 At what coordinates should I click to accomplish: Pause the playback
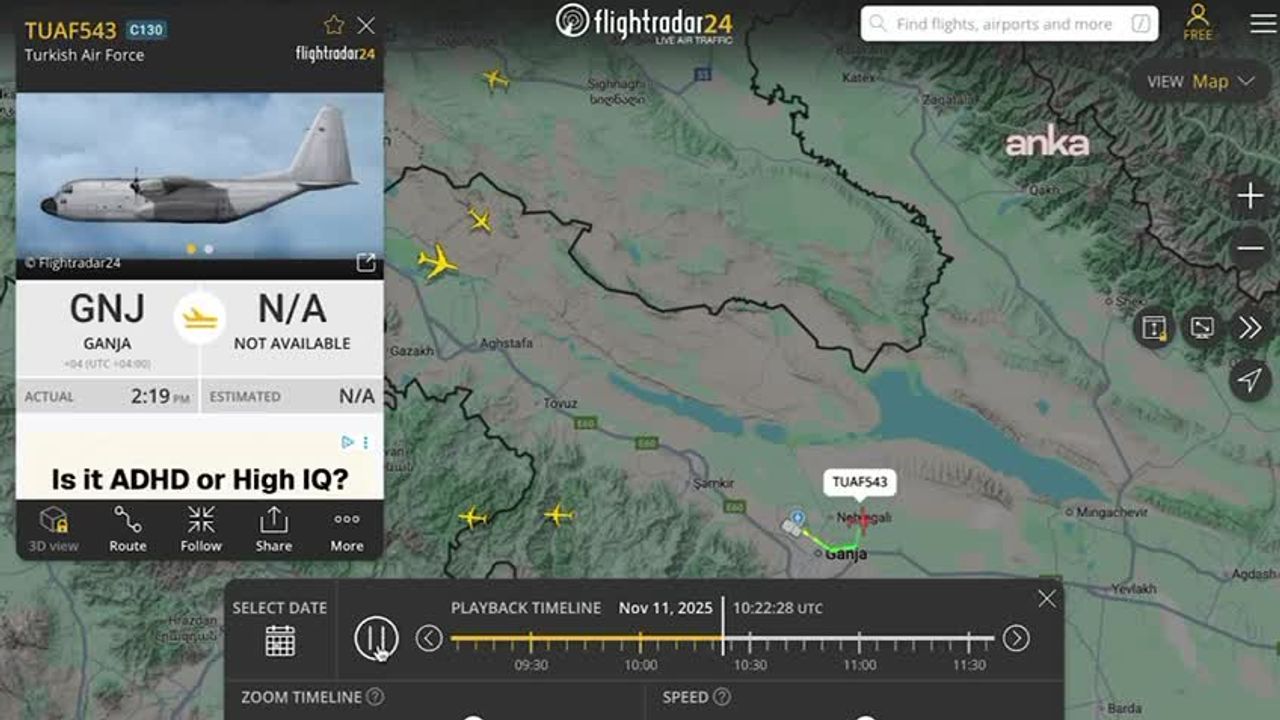(x=376, y=638)
